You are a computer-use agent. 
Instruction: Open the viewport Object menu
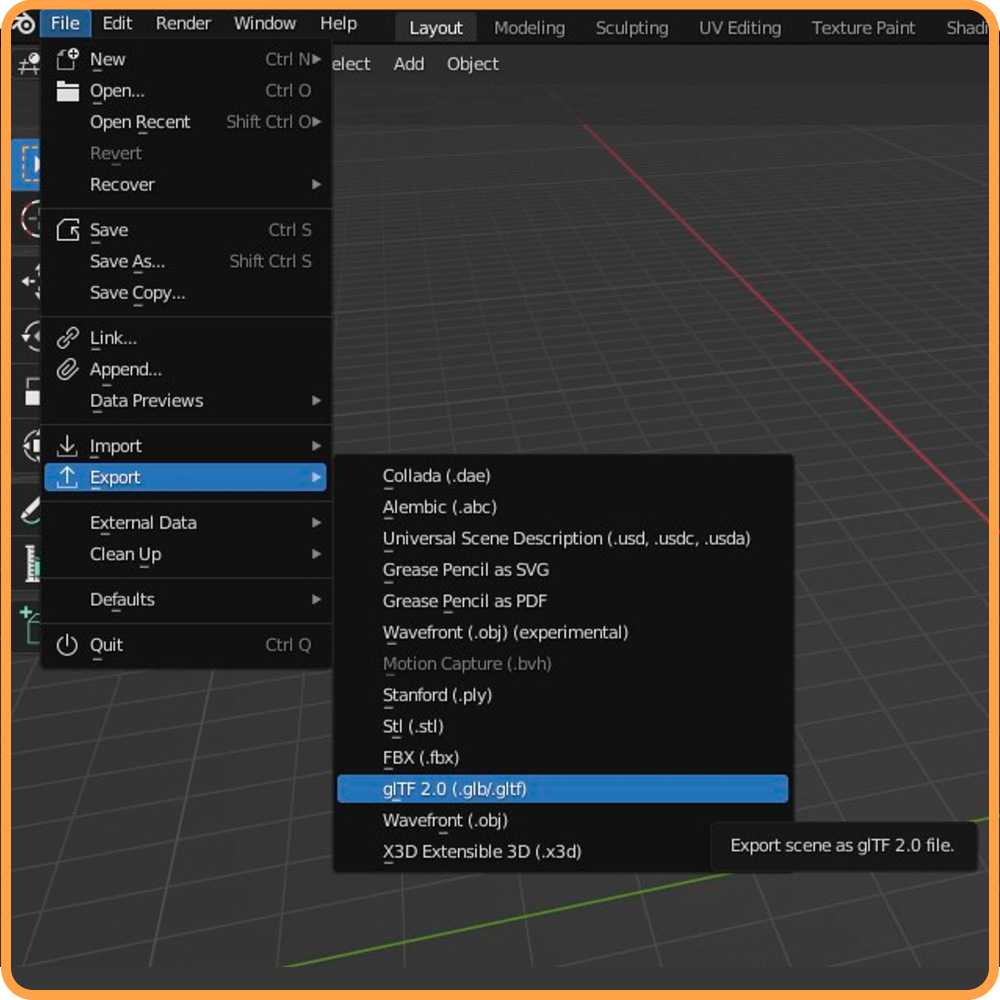click(x=473, y=64)
